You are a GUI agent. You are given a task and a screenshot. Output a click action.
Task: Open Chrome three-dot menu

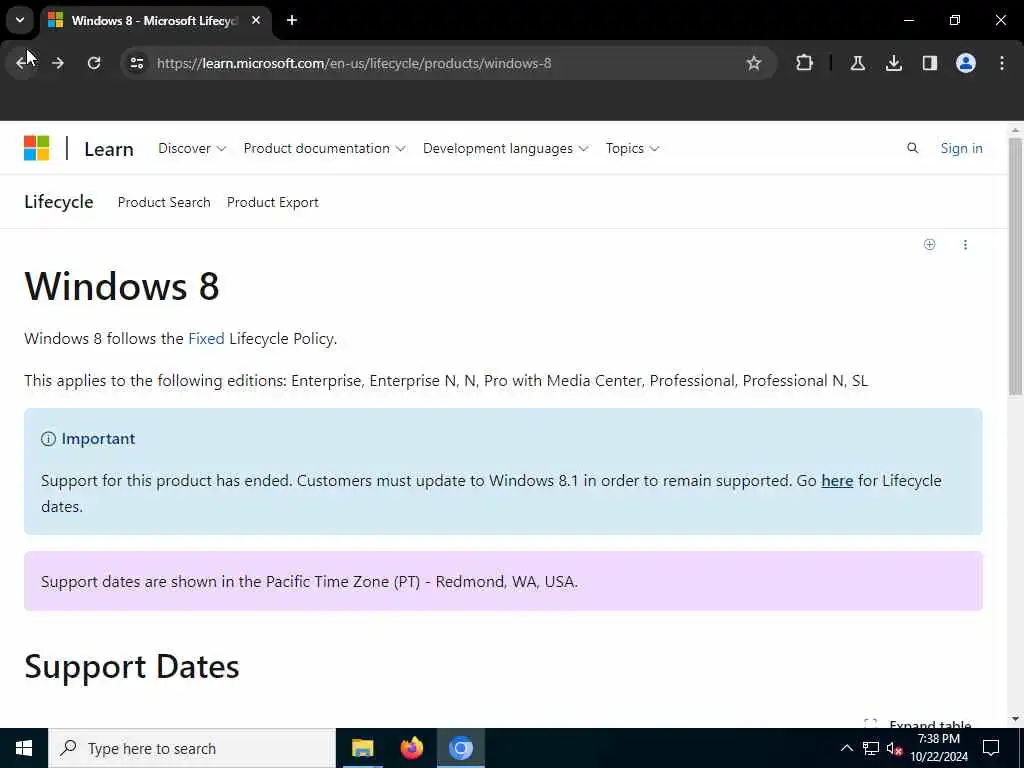pos(1002,63)
